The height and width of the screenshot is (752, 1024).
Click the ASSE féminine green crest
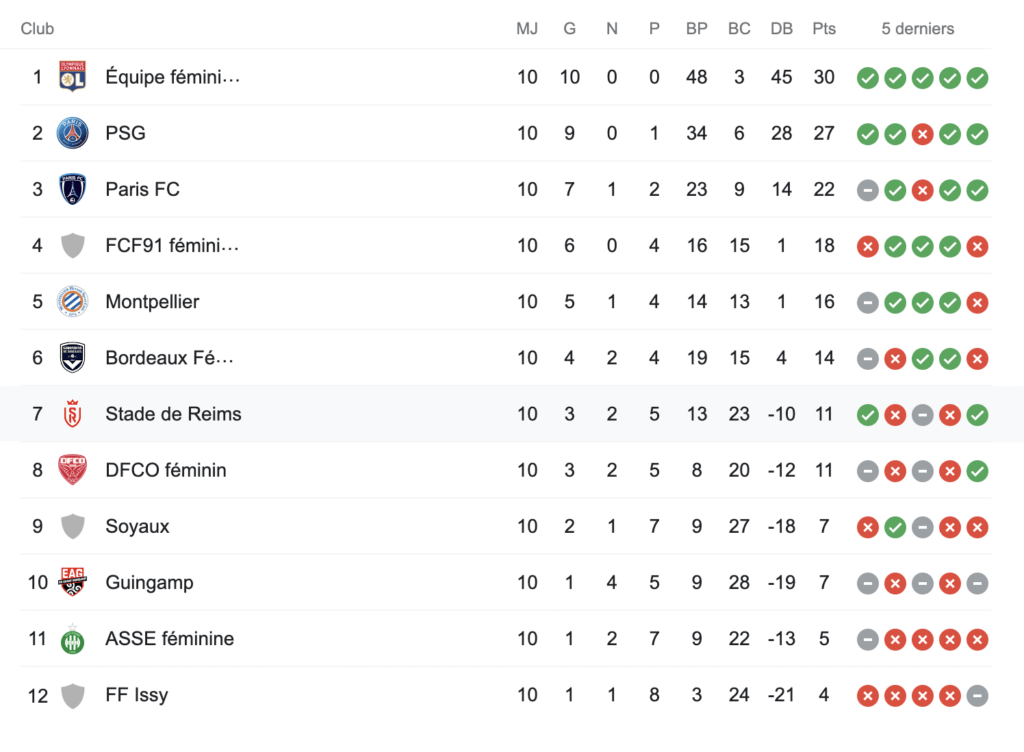[72, 639]
